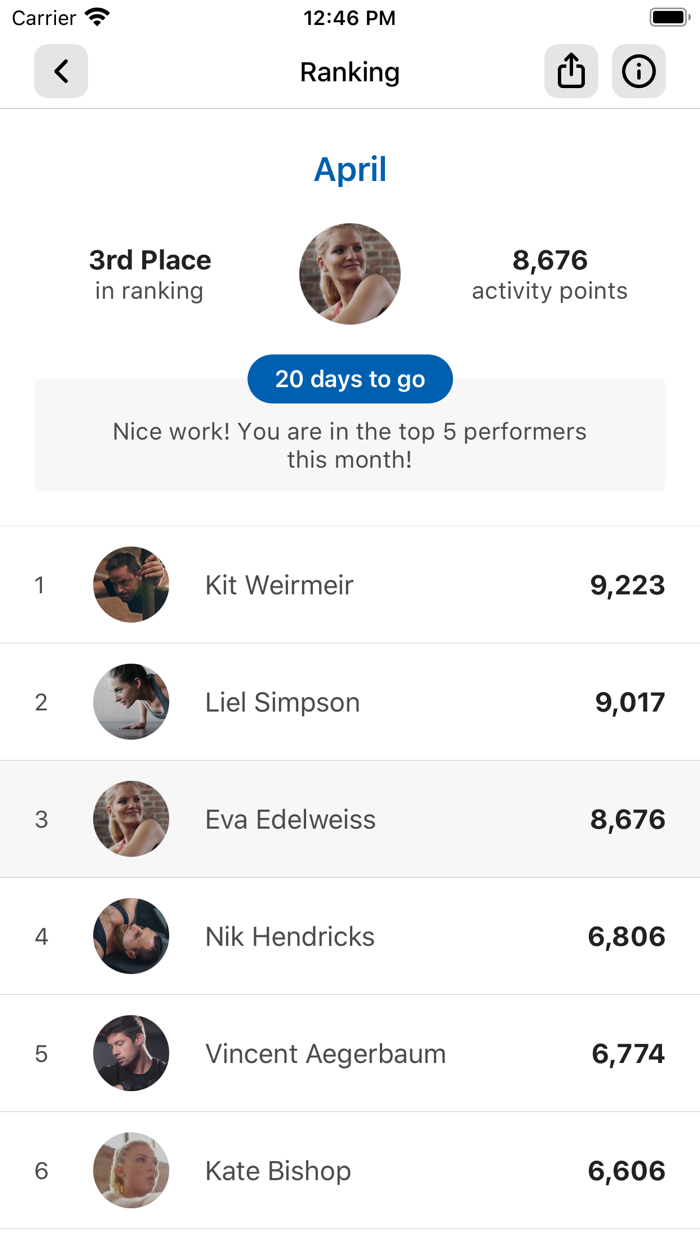Tap Liel Simpson's 9,017 score
Viewport: 700px width, 1244px height.
pyautogui.click(x=630, y=702)
